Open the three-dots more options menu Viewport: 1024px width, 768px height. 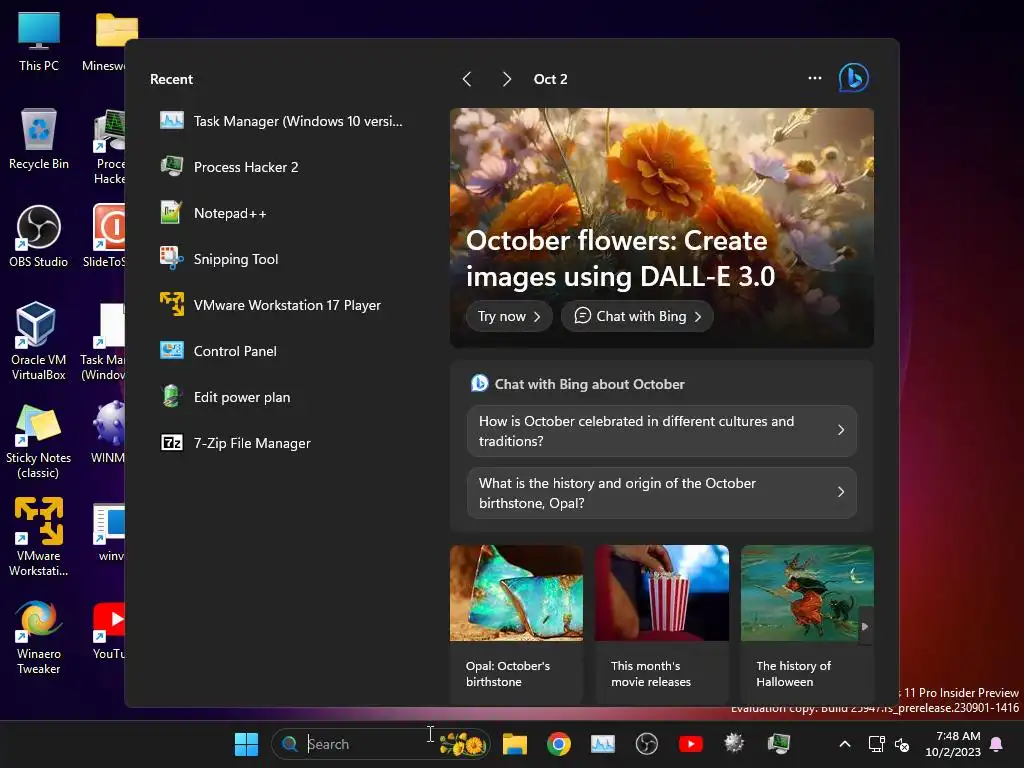[814, 78]
